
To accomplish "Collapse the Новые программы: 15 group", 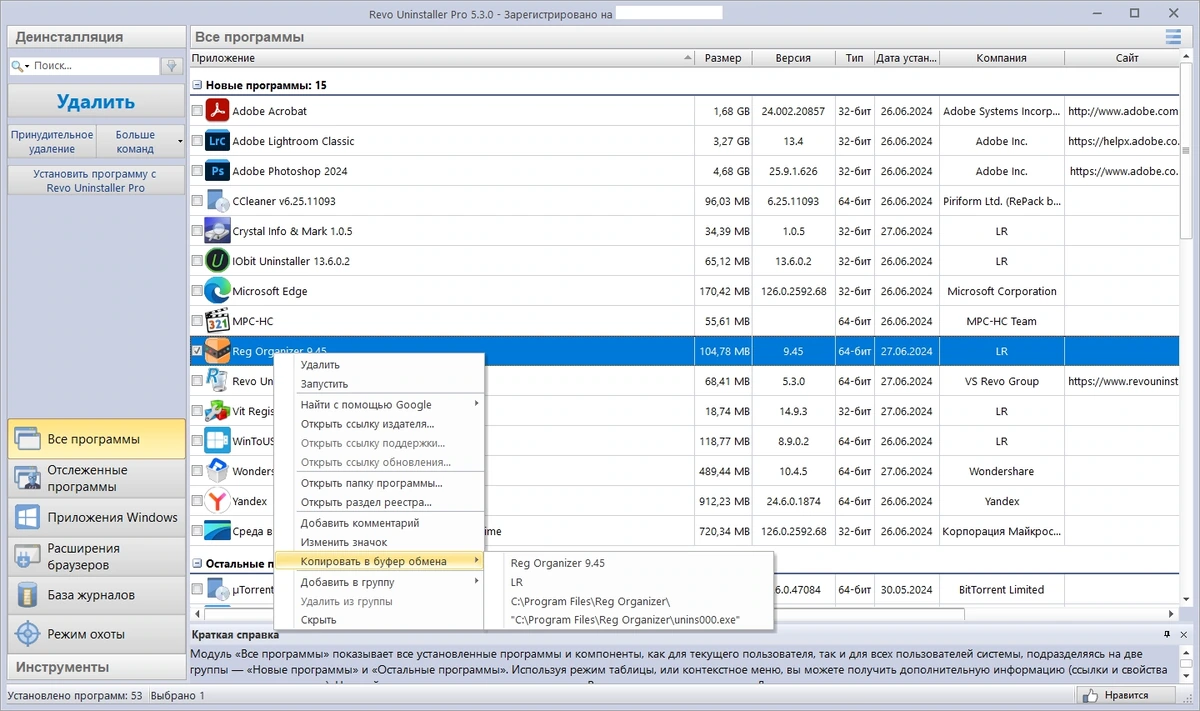I will pyautogui.click(x=197, y=86).
